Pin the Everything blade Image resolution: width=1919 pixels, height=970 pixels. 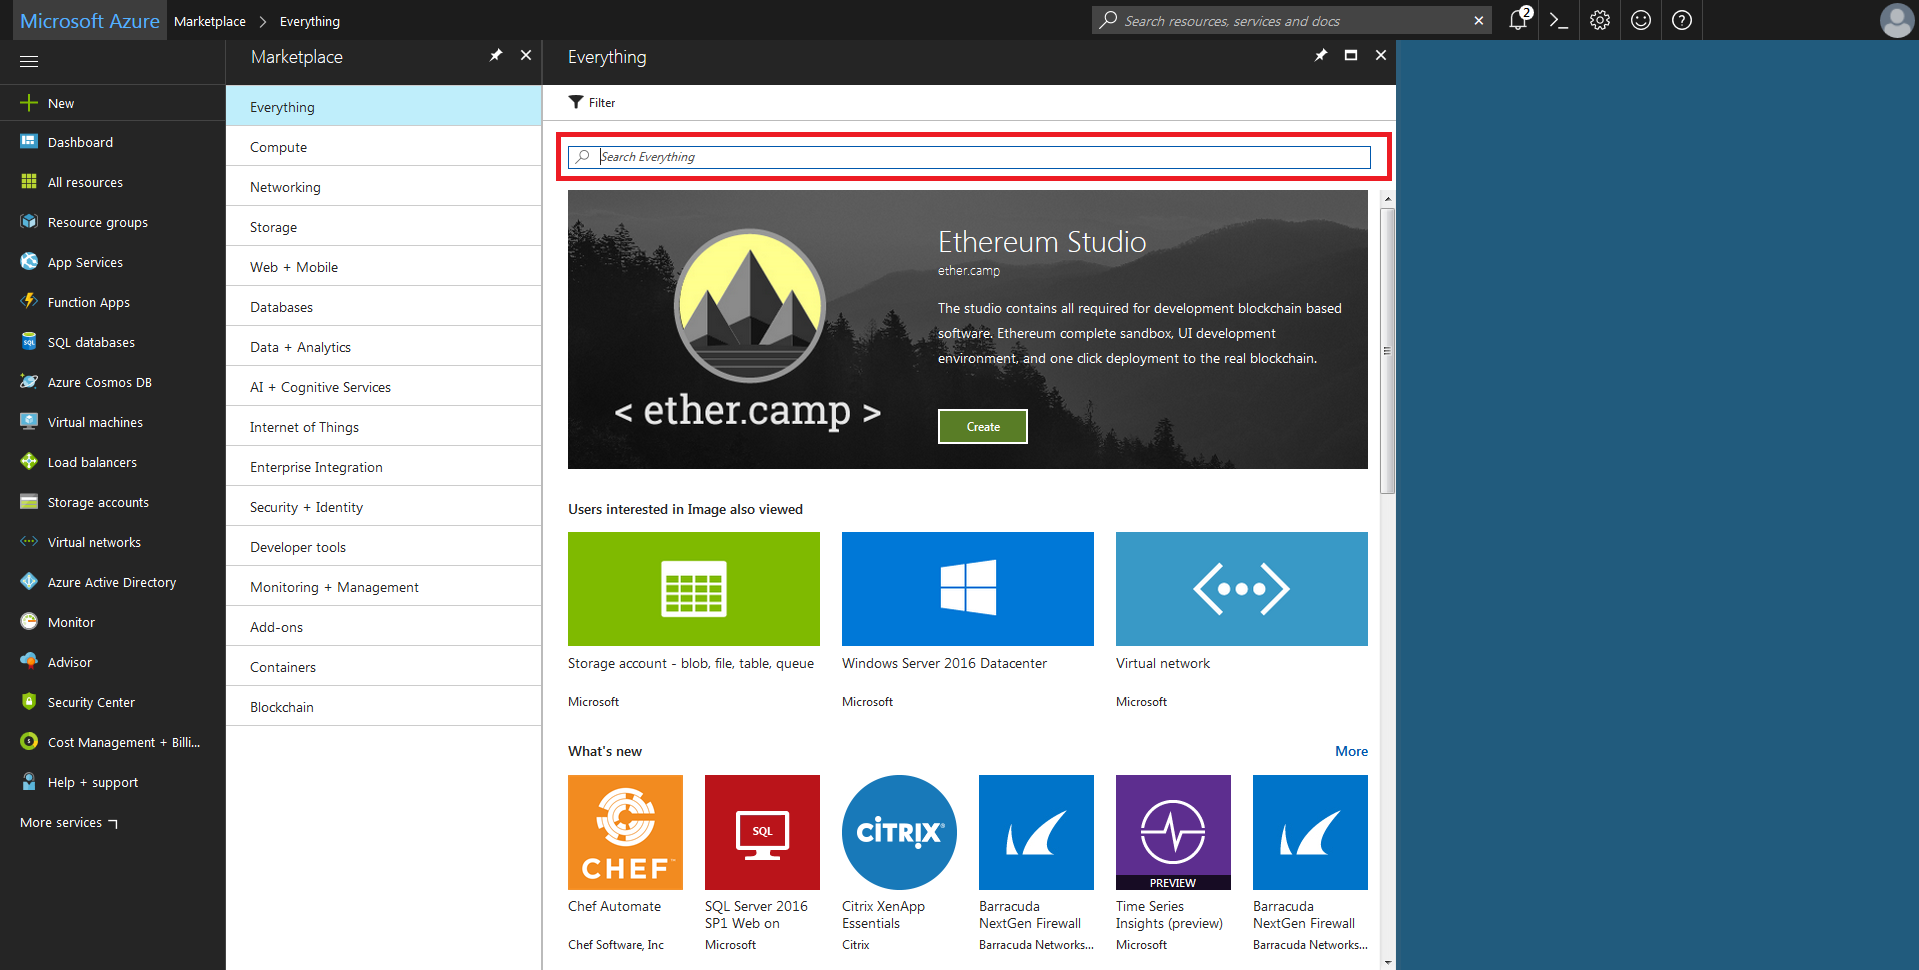1321,56
